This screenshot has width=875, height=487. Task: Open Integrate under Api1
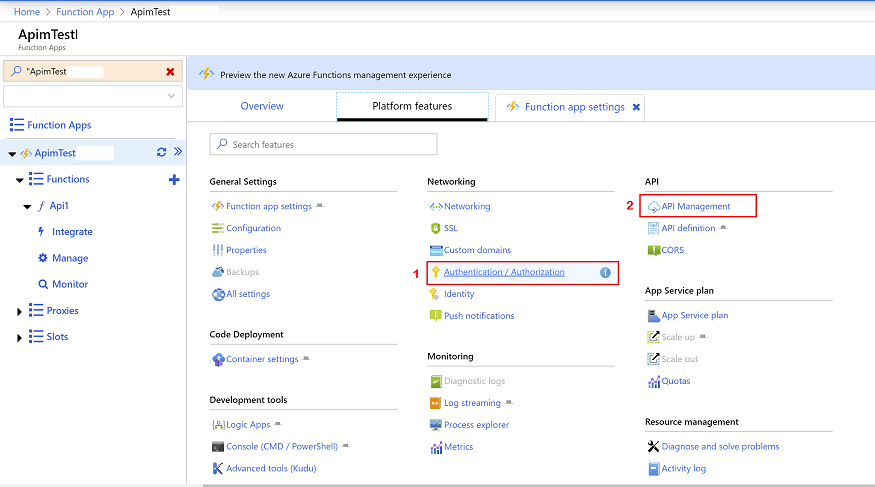72,232
